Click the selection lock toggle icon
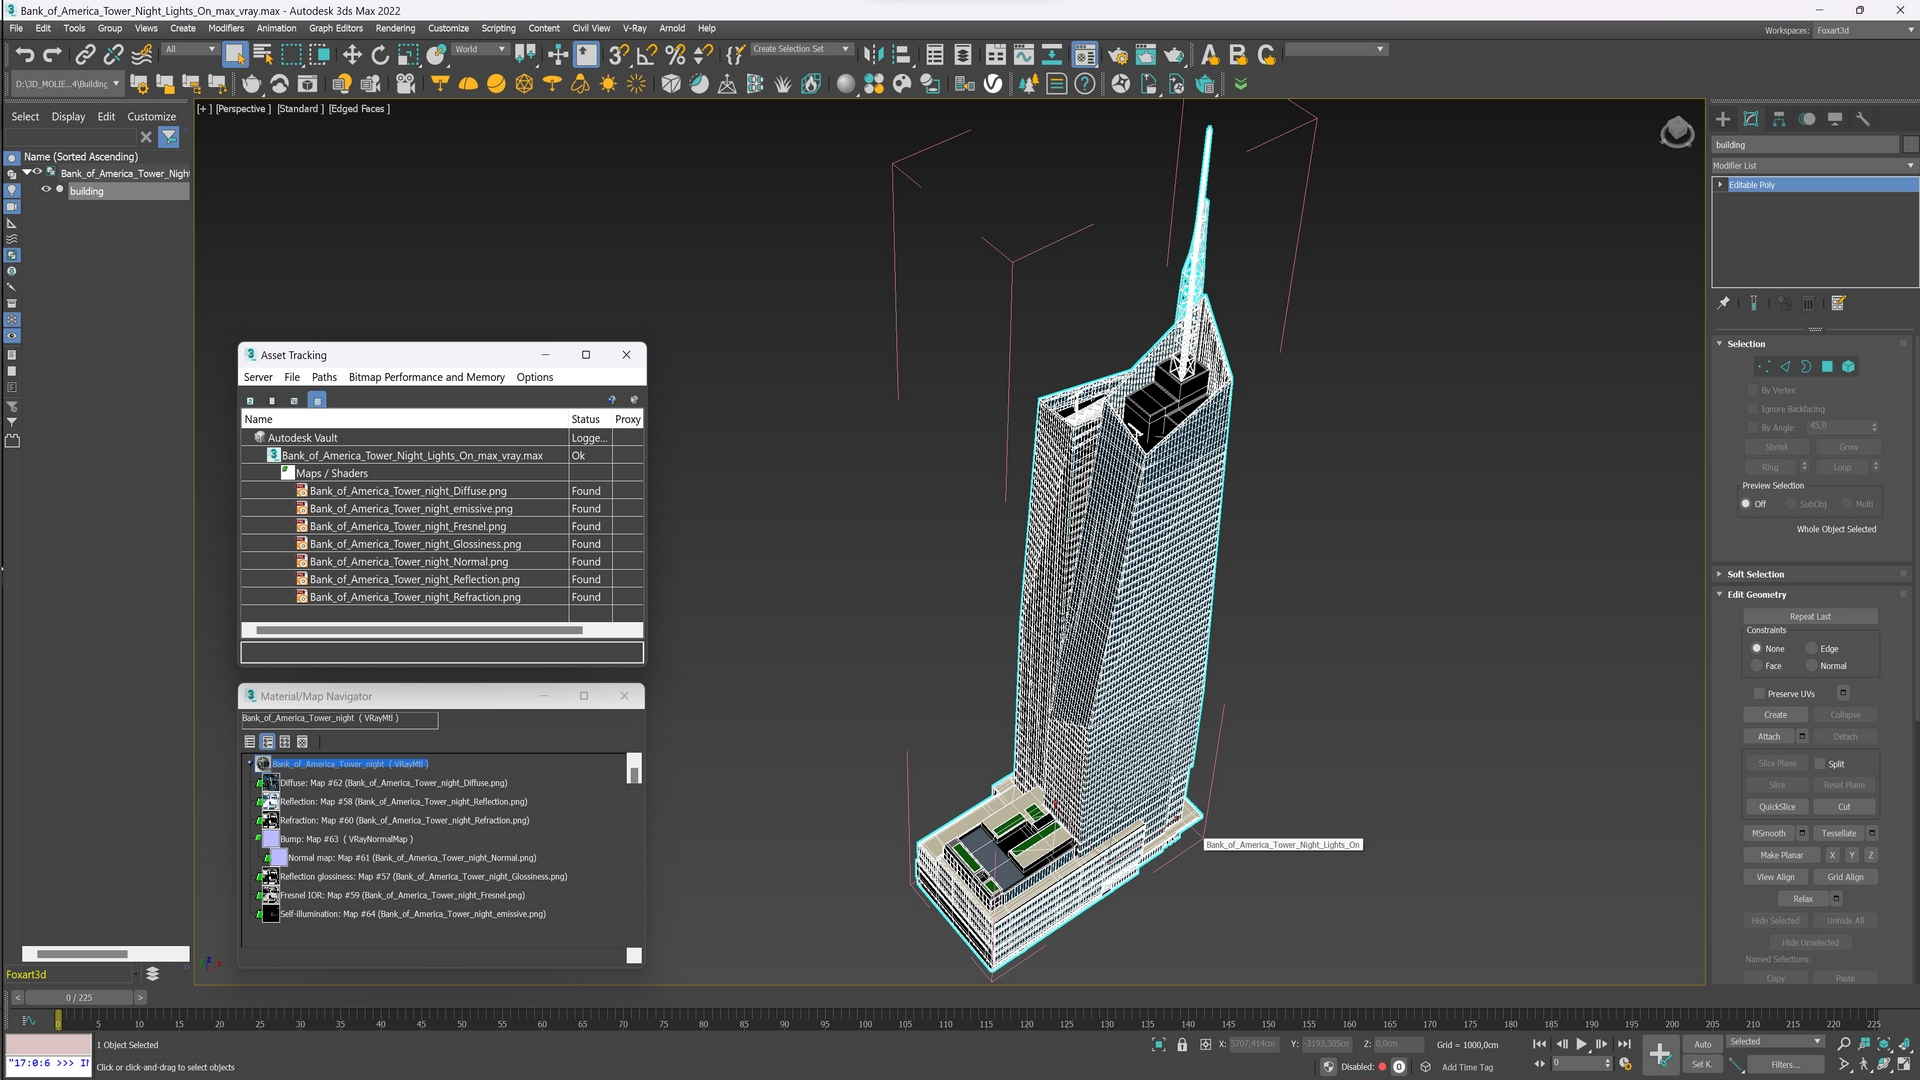Screen dimensions: 1920x1080 (1182, 1044)
